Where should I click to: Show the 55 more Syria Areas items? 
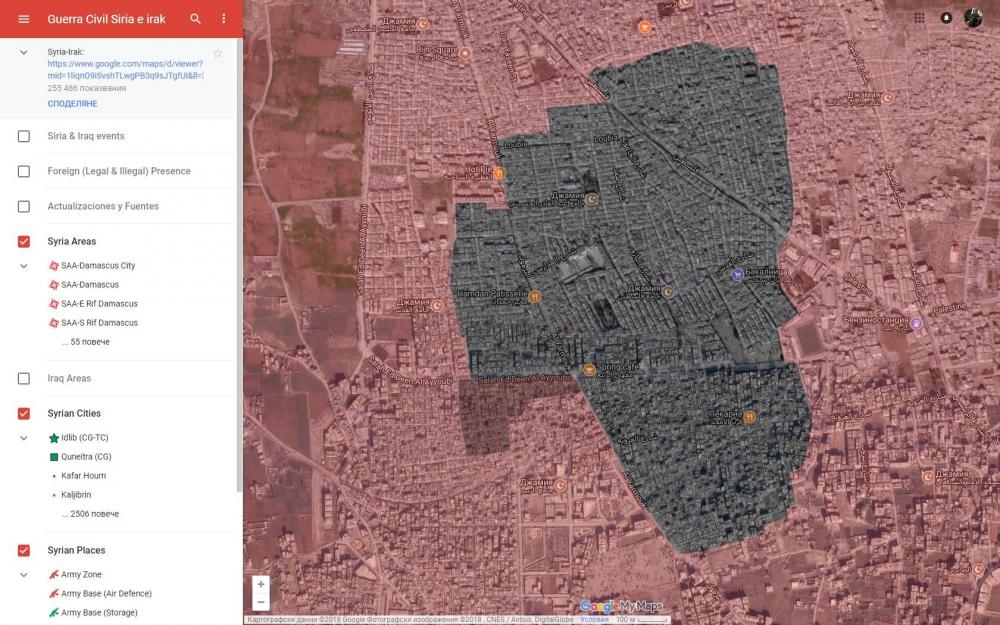click(85, 342)
